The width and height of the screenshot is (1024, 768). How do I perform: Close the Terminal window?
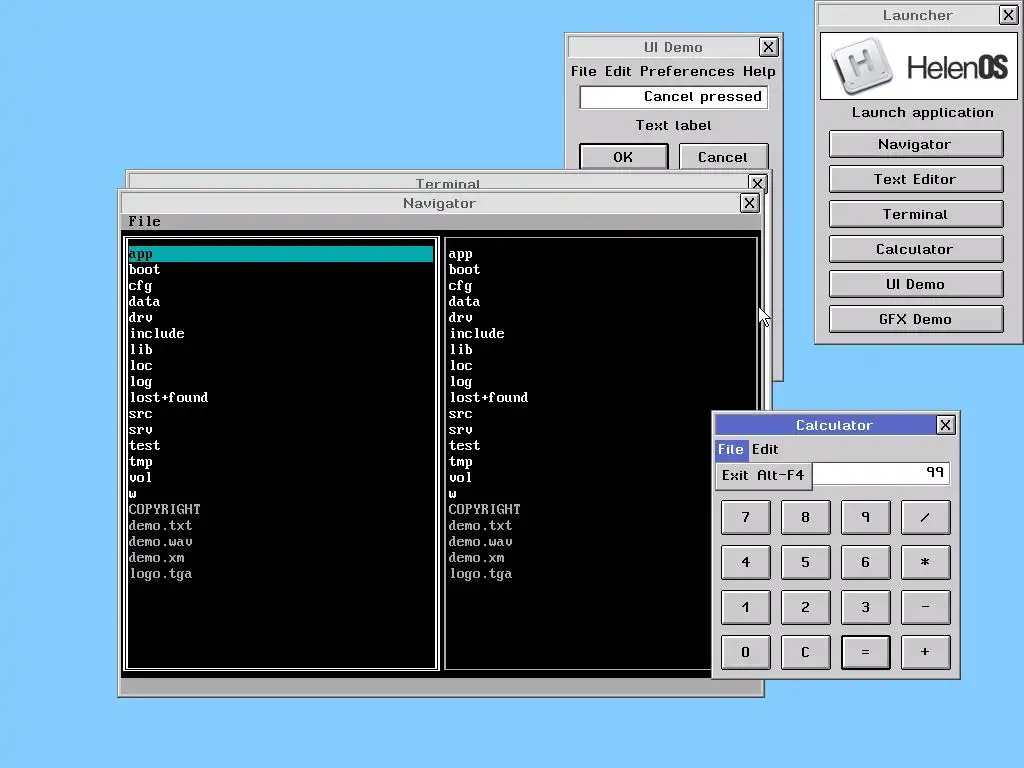tap(757, 183)
